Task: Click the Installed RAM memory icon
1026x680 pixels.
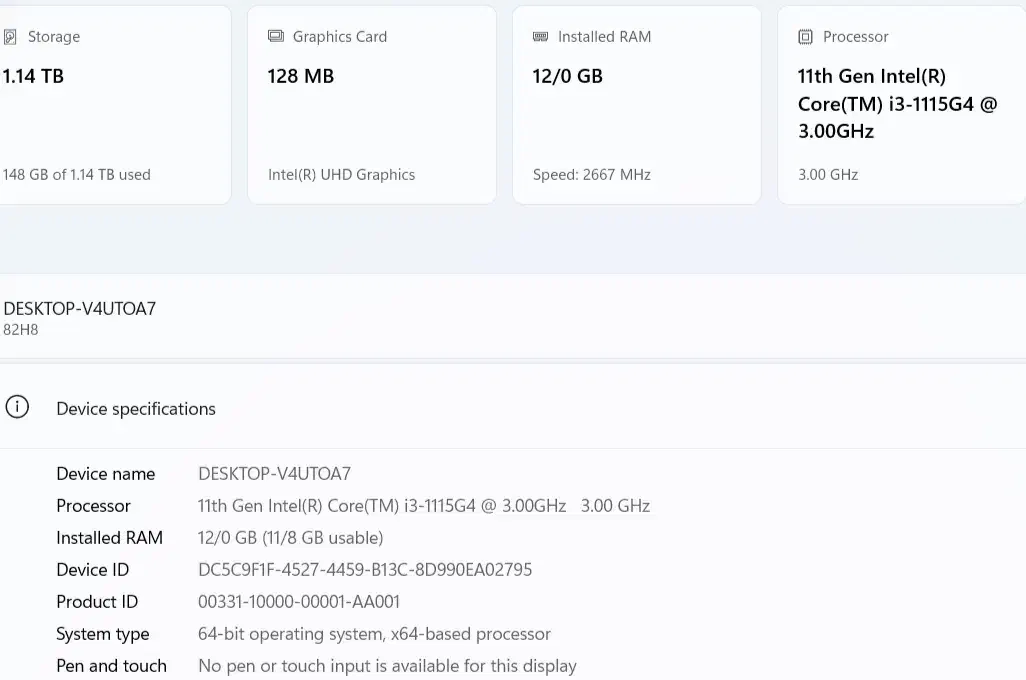Action: [x=541, y=37]
